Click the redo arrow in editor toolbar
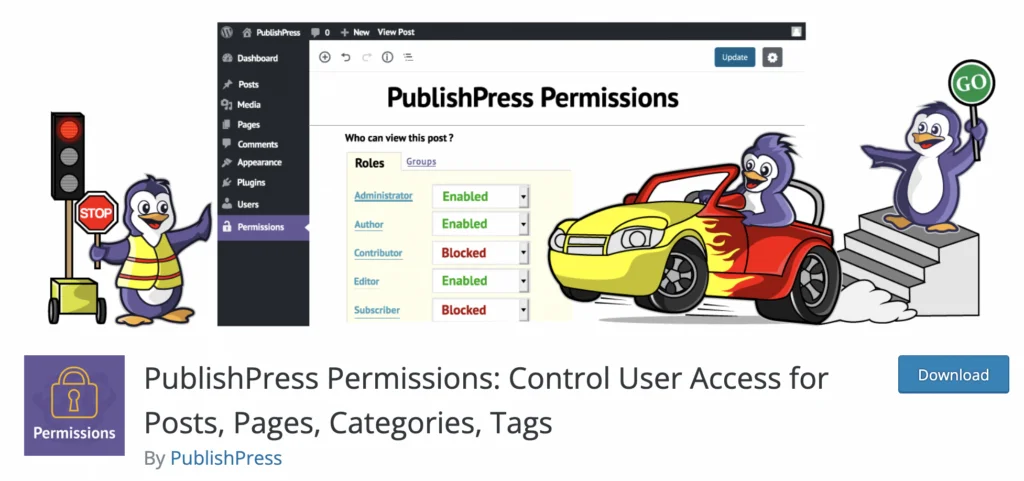 pyautogui.click(x=366, y=57)
